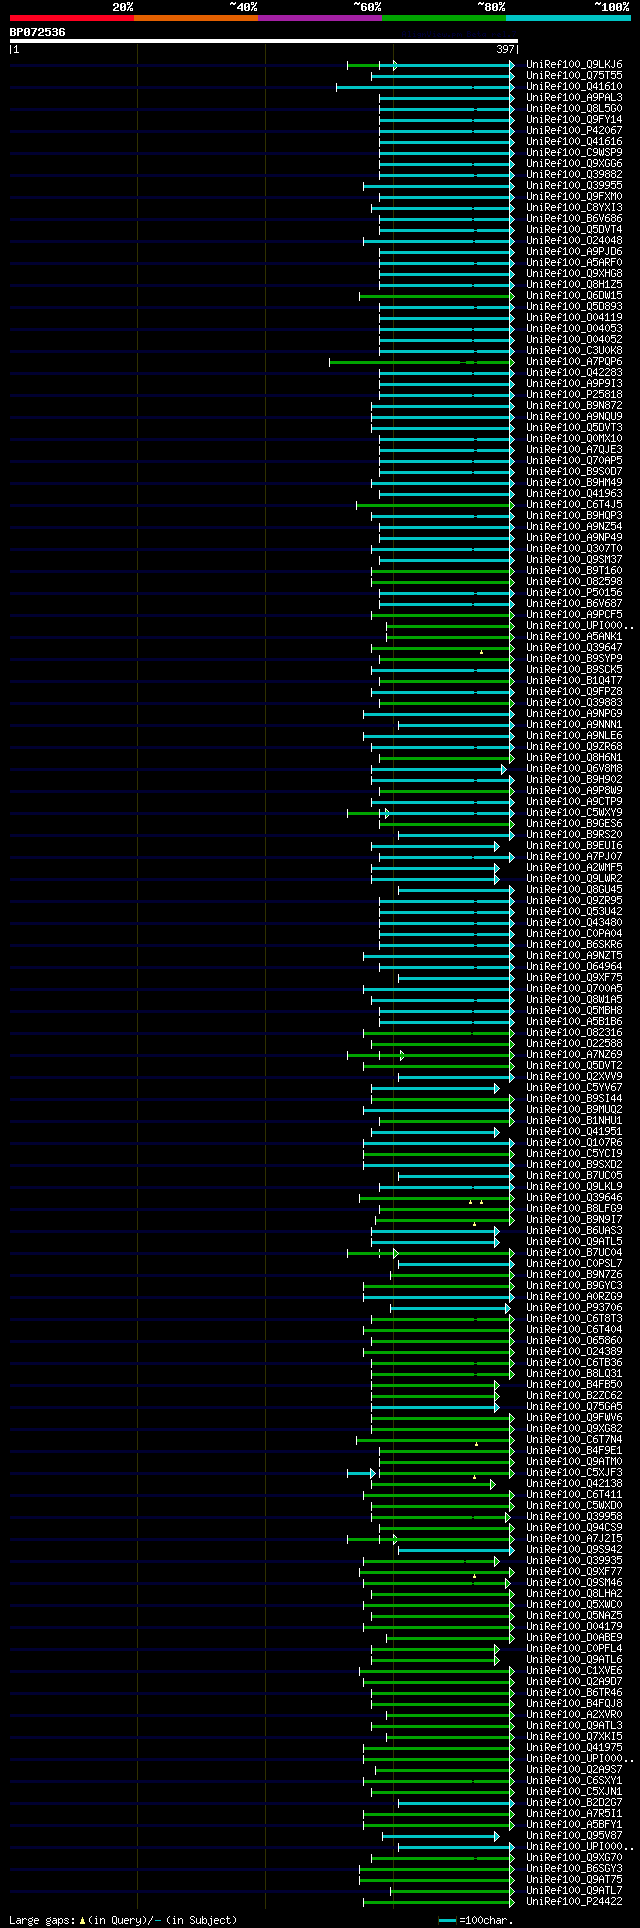
Task: Select the label UniRef100_A7NZ69
Action: (574, 1054)
